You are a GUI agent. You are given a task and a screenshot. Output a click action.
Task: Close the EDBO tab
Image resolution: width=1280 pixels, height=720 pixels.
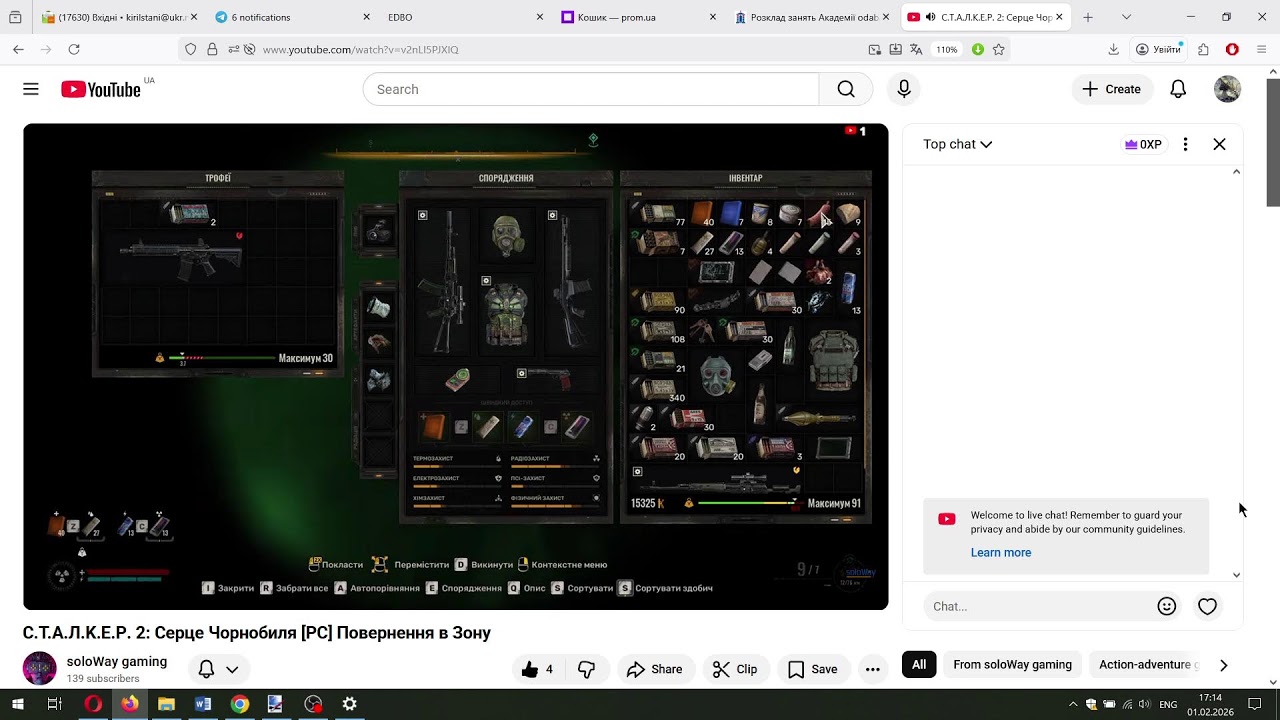(x=540, y=17)
